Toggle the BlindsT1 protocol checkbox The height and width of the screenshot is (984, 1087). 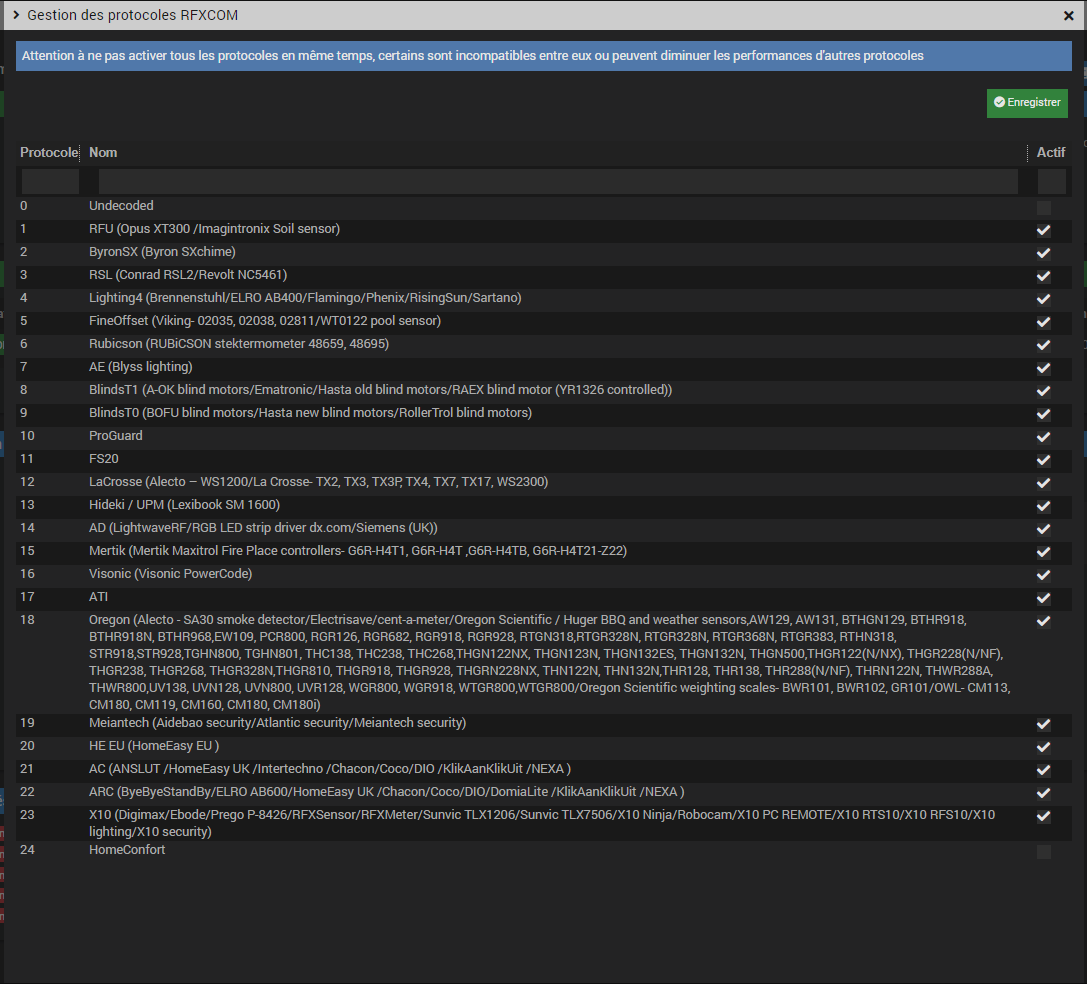[1043, 391]
